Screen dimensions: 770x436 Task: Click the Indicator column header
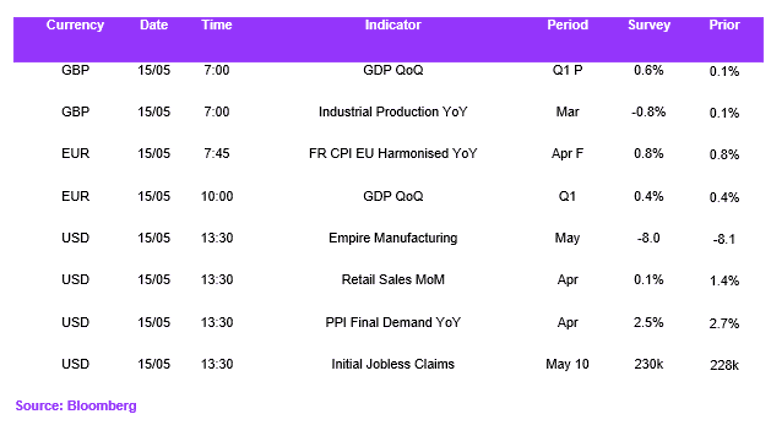click(x=393, y=25)
